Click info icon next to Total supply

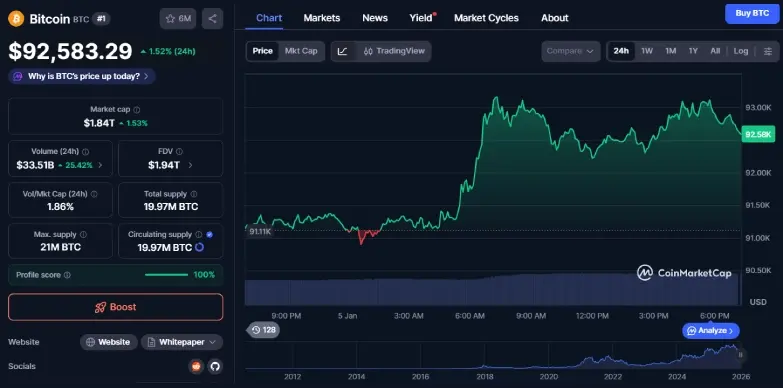point(194,194)
